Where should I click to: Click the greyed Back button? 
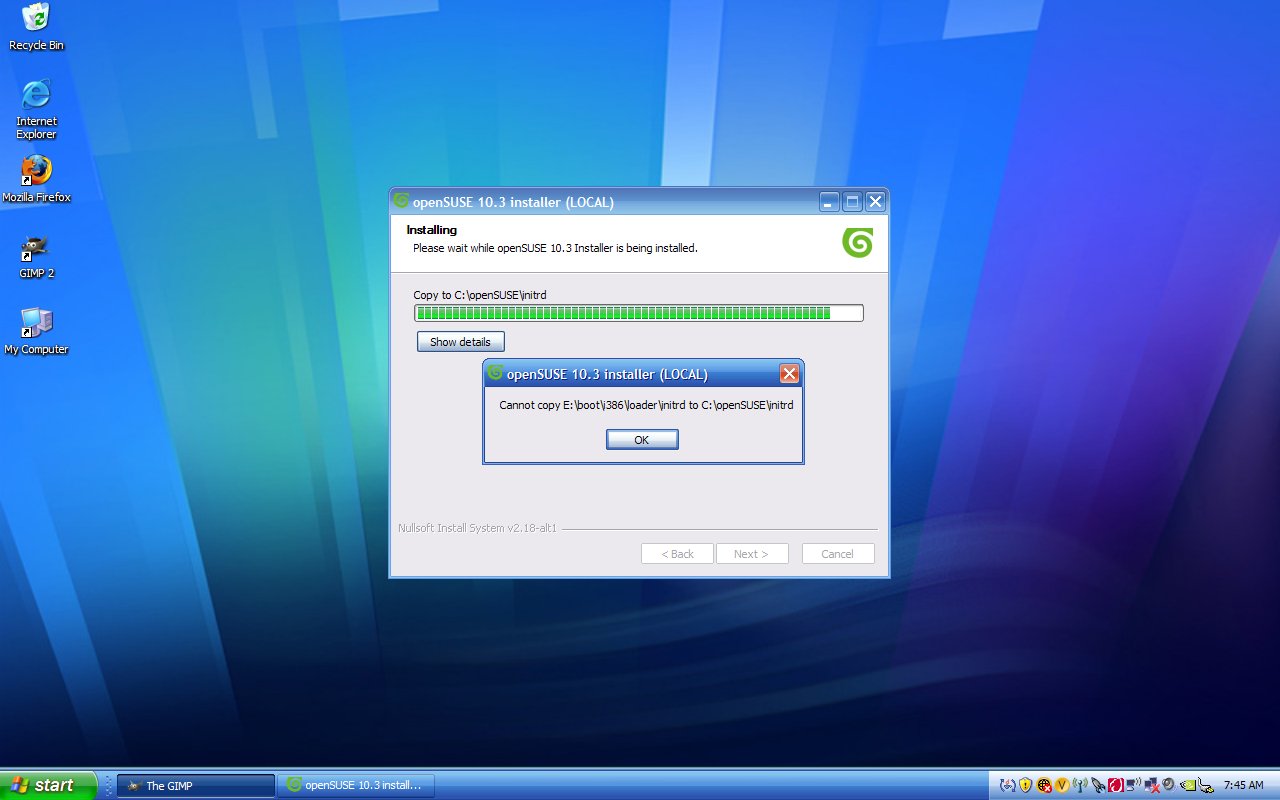(x=677, y=554)
